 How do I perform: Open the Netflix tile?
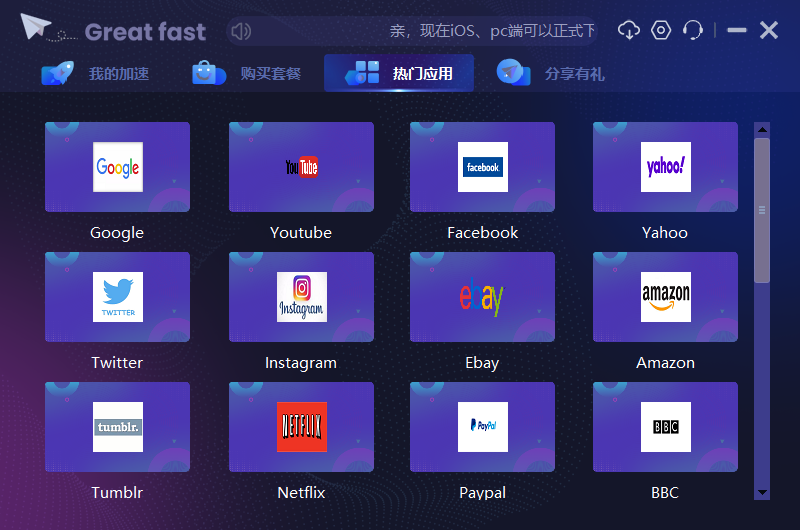tap(301, 427)
